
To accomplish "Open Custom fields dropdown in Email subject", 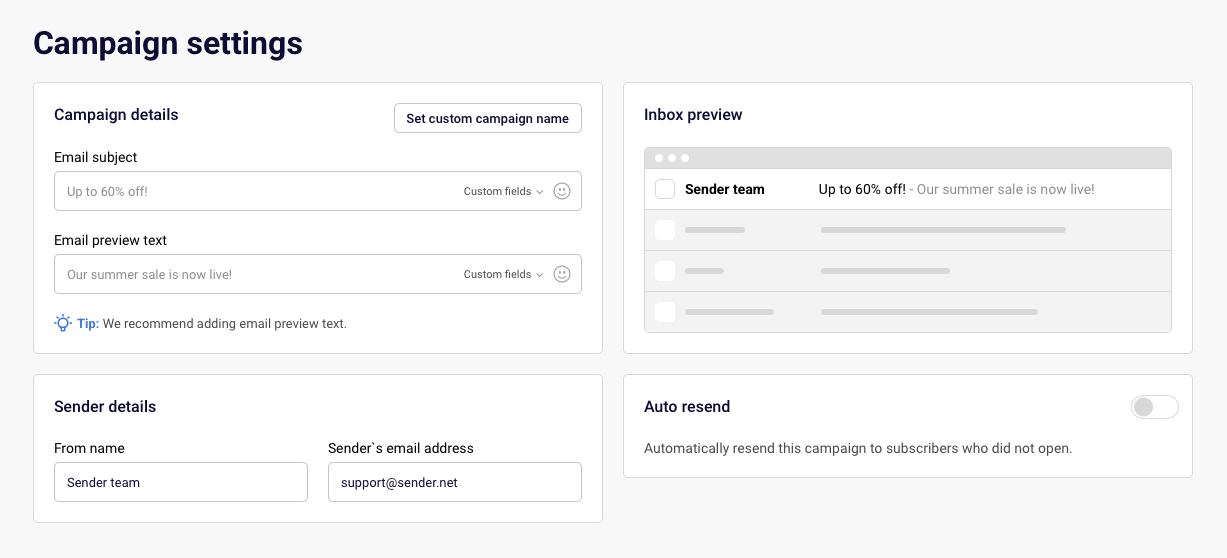I will point(503,191).
